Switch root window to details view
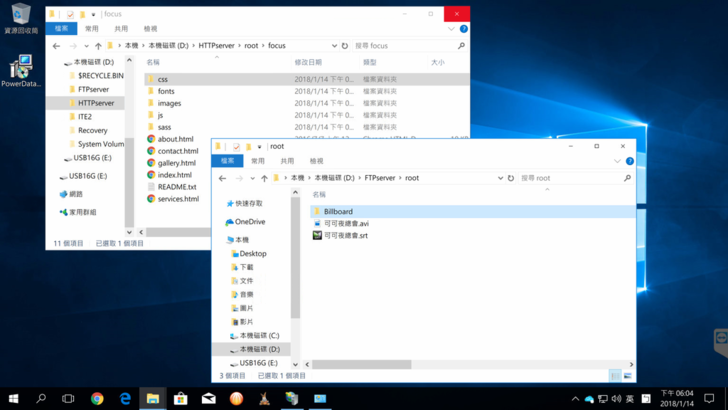728x410 pixels. point(615,376)
